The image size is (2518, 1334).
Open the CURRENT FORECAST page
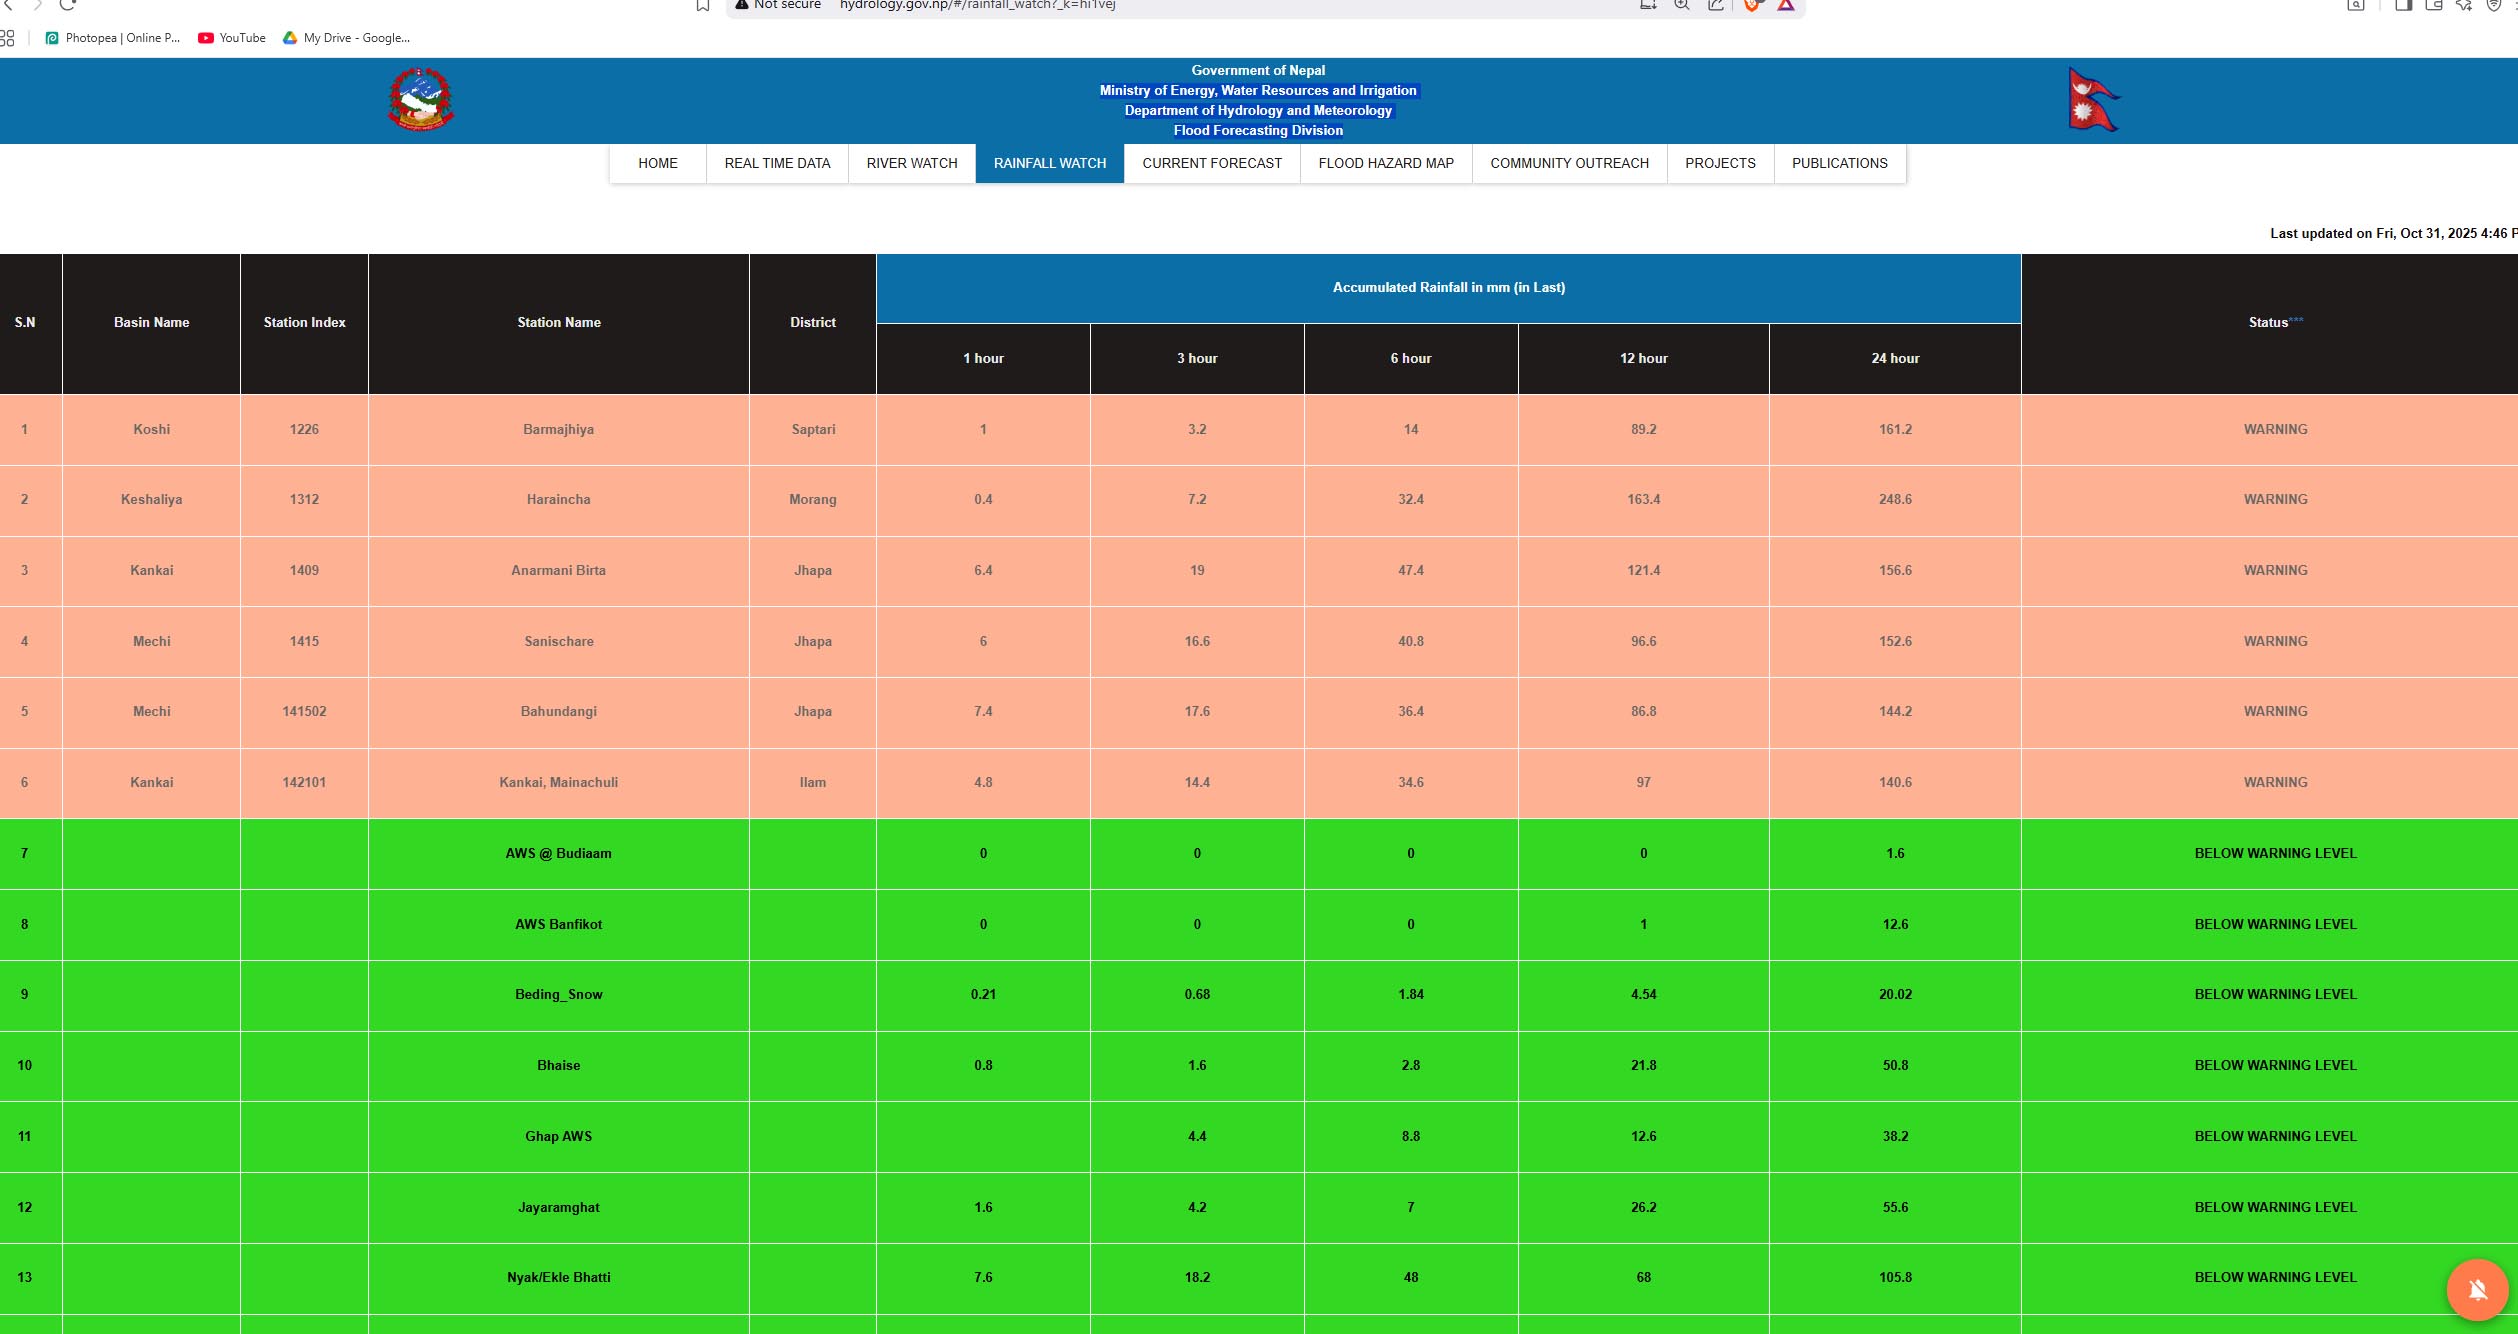tap(1211, 163)
